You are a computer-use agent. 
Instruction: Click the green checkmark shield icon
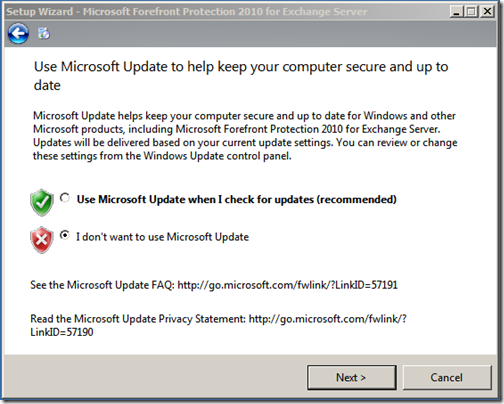[42, 202]
